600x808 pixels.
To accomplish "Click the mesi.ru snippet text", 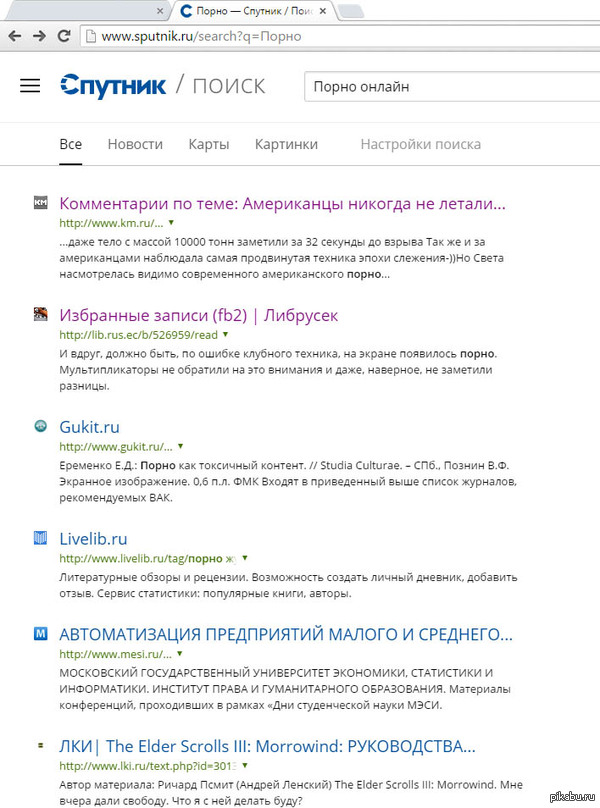I will (285, 688).
